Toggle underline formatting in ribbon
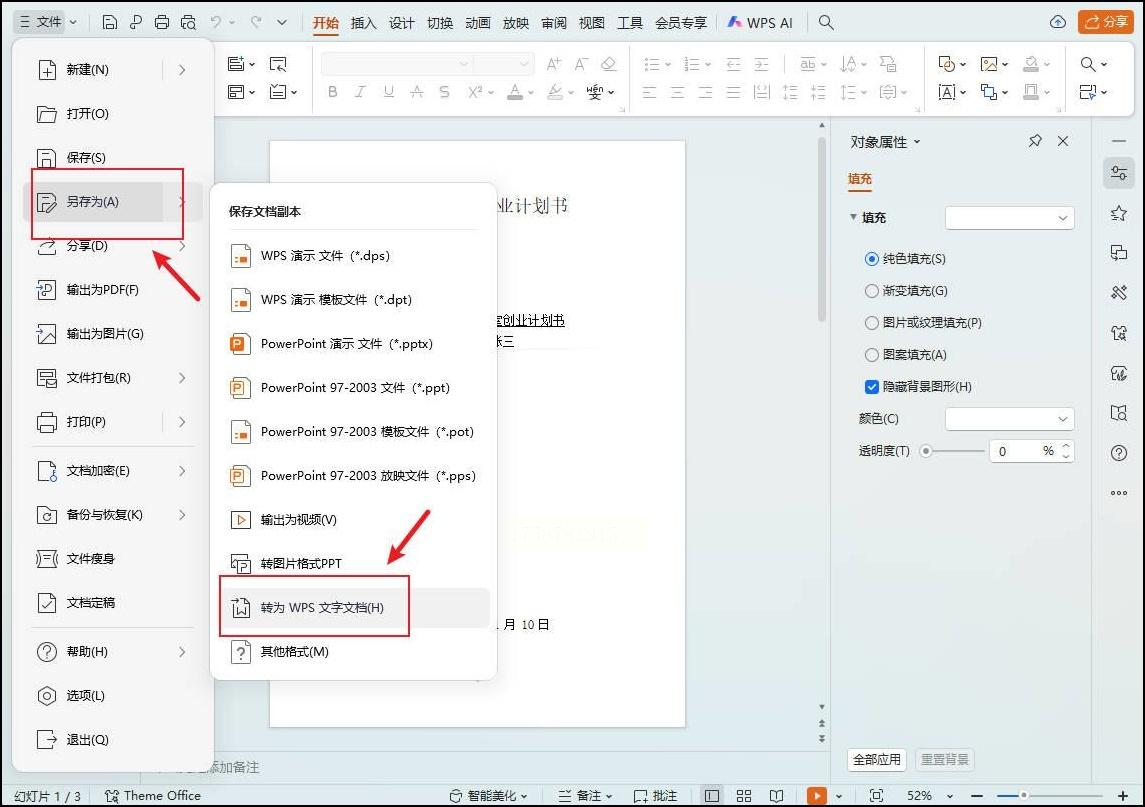 click(x=388, y=92)
